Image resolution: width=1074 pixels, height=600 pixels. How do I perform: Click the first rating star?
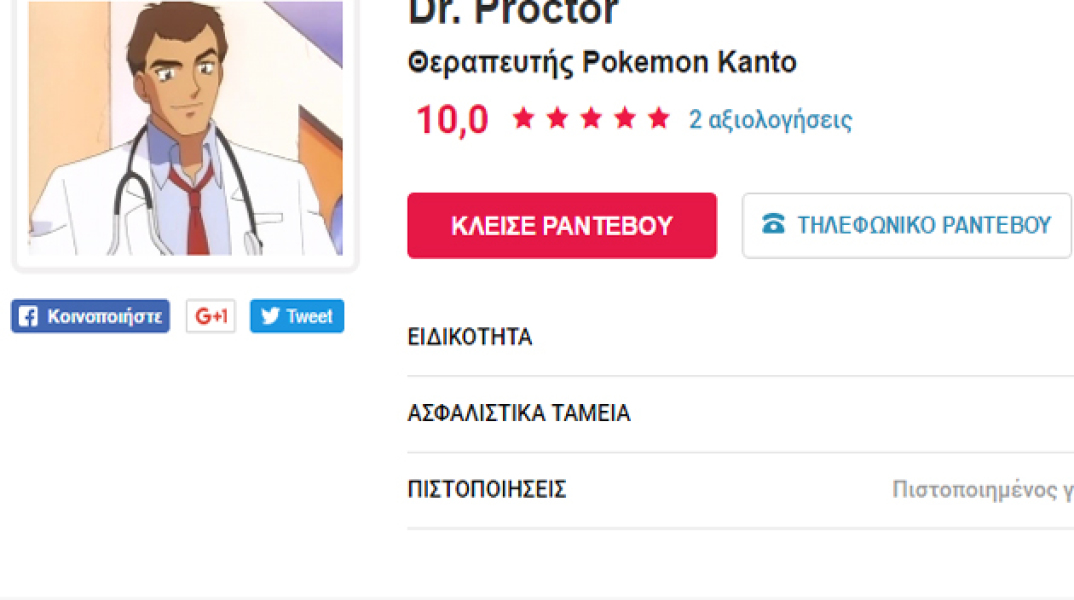point(523,119)
